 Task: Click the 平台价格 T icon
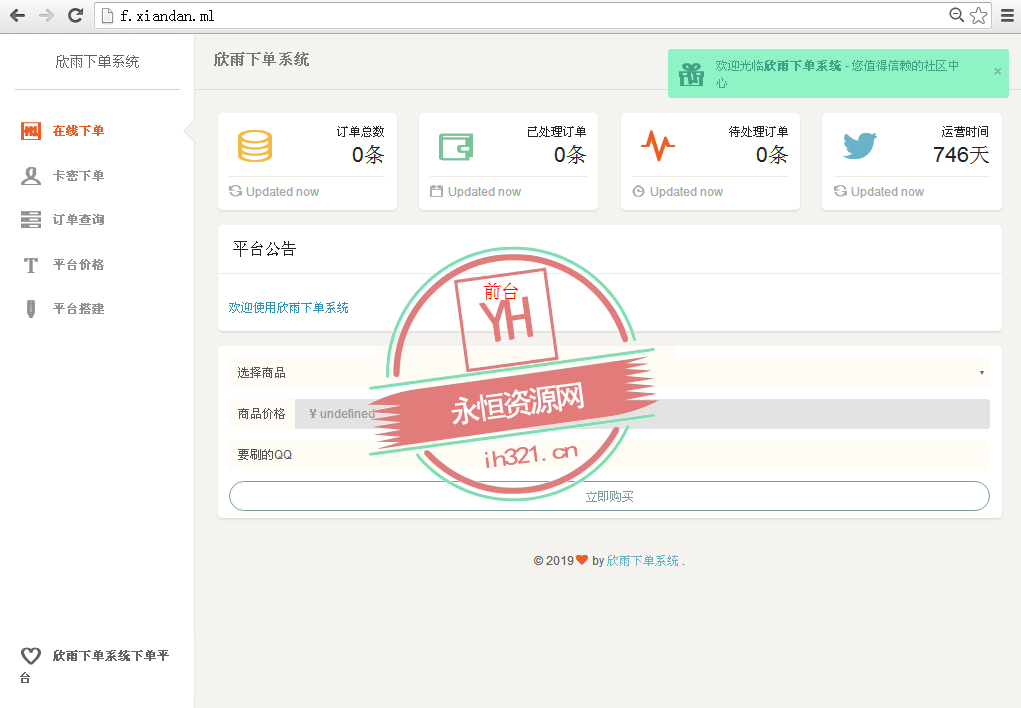29,264
